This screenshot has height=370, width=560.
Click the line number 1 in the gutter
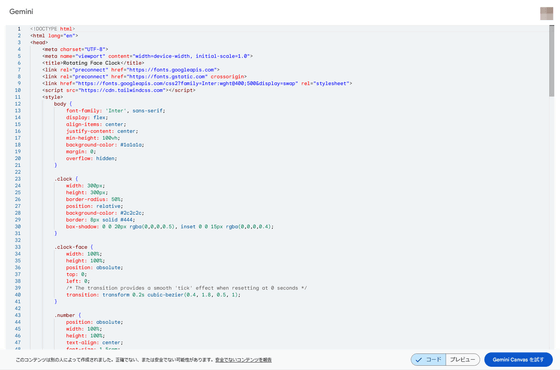[x=19, y=29]
